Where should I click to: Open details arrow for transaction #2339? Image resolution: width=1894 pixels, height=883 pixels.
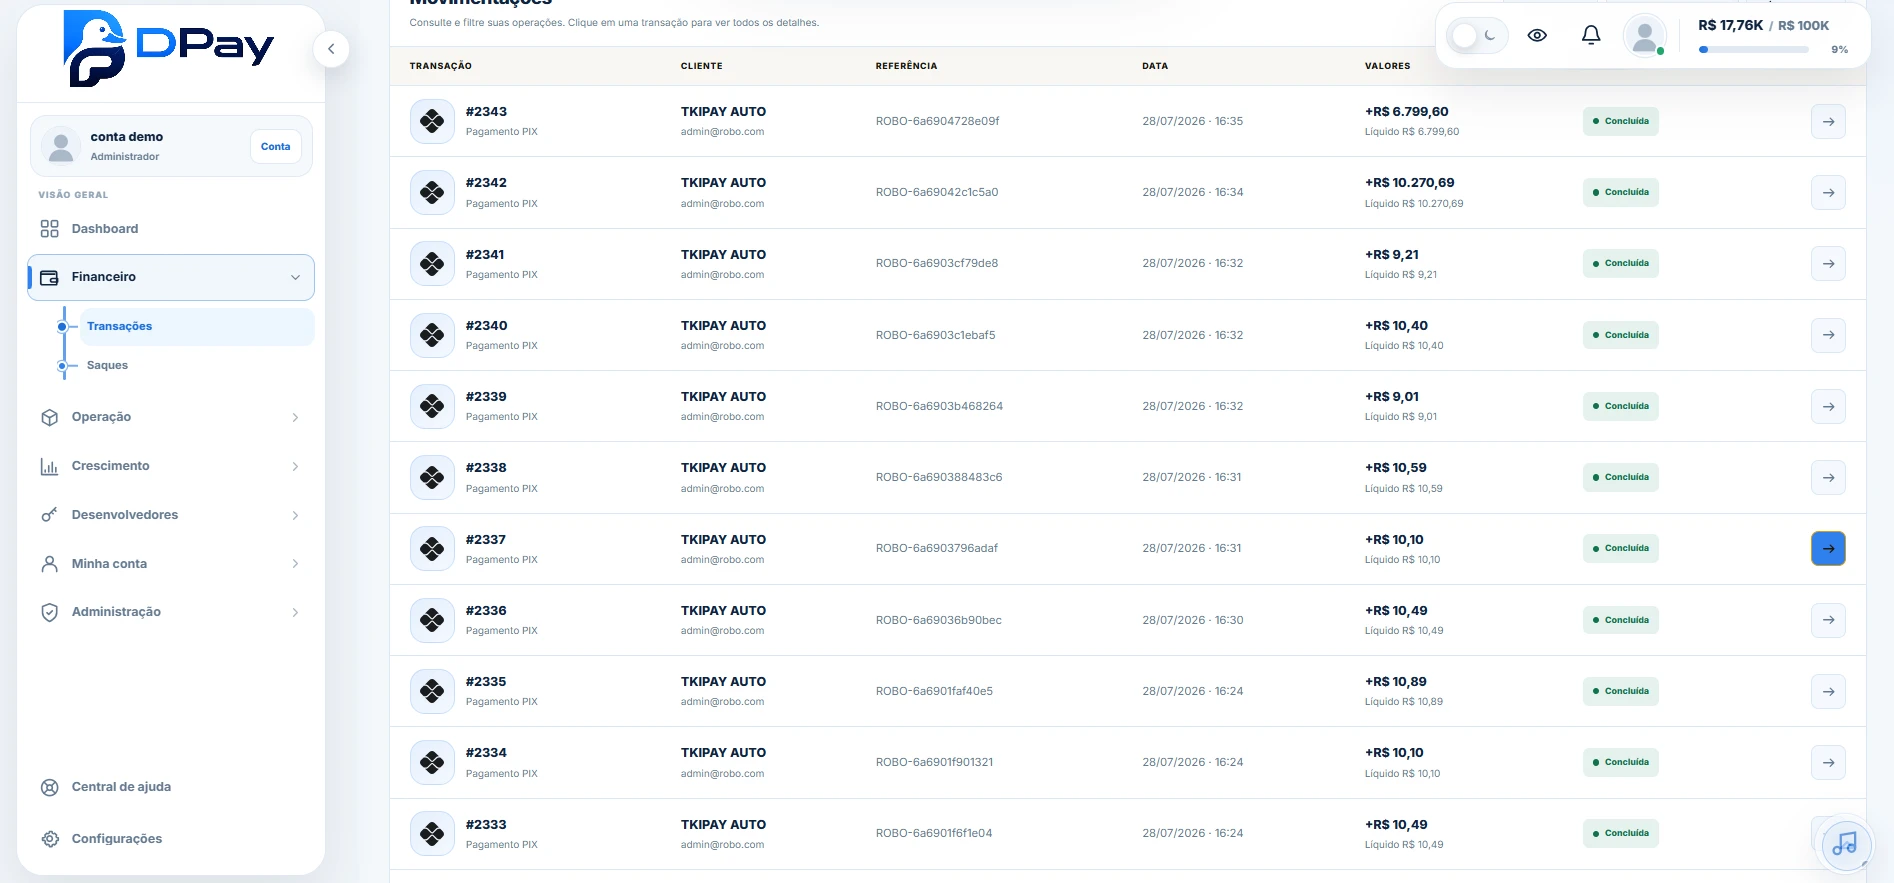1828,406
